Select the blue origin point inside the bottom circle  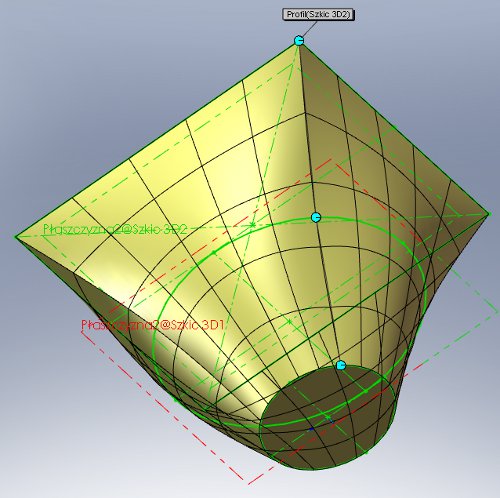311,429
